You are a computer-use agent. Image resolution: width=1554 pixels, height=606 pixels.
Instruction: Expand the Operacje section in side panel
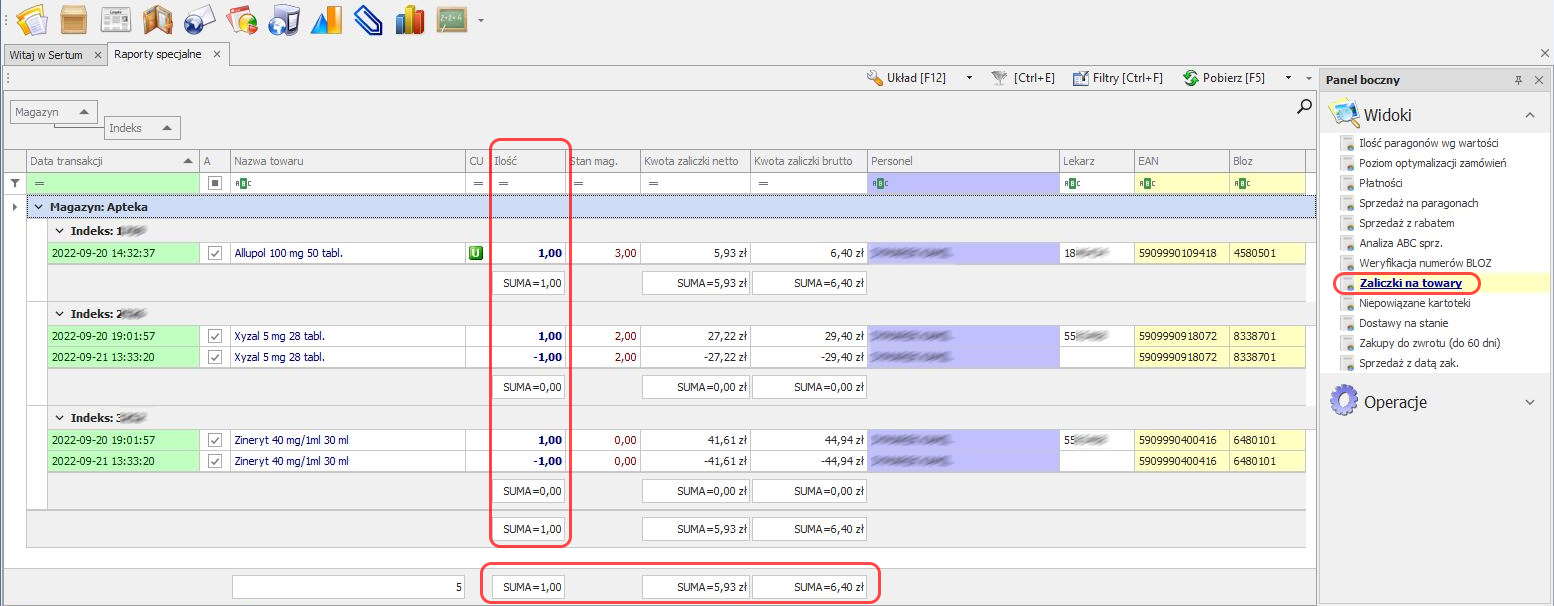(1529, 402)
